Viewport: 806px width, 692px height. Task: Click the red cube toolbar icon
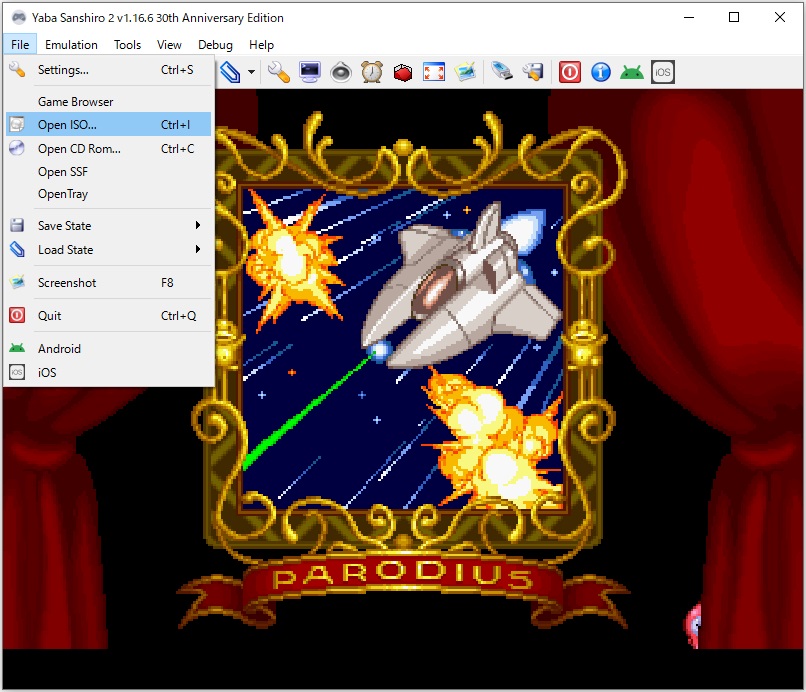[403, 72]
